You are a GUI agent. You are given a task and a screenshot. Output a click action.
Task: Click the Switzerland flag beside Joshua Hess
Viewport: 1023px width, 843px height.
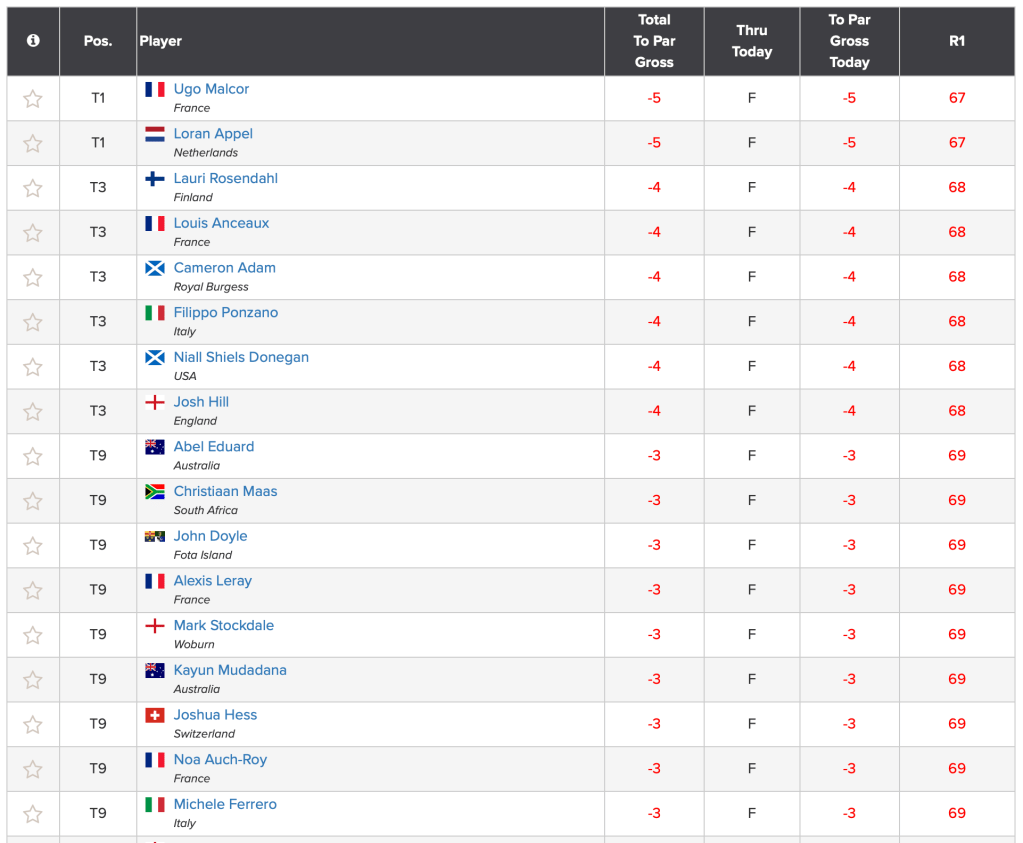[x=155, y=715]
